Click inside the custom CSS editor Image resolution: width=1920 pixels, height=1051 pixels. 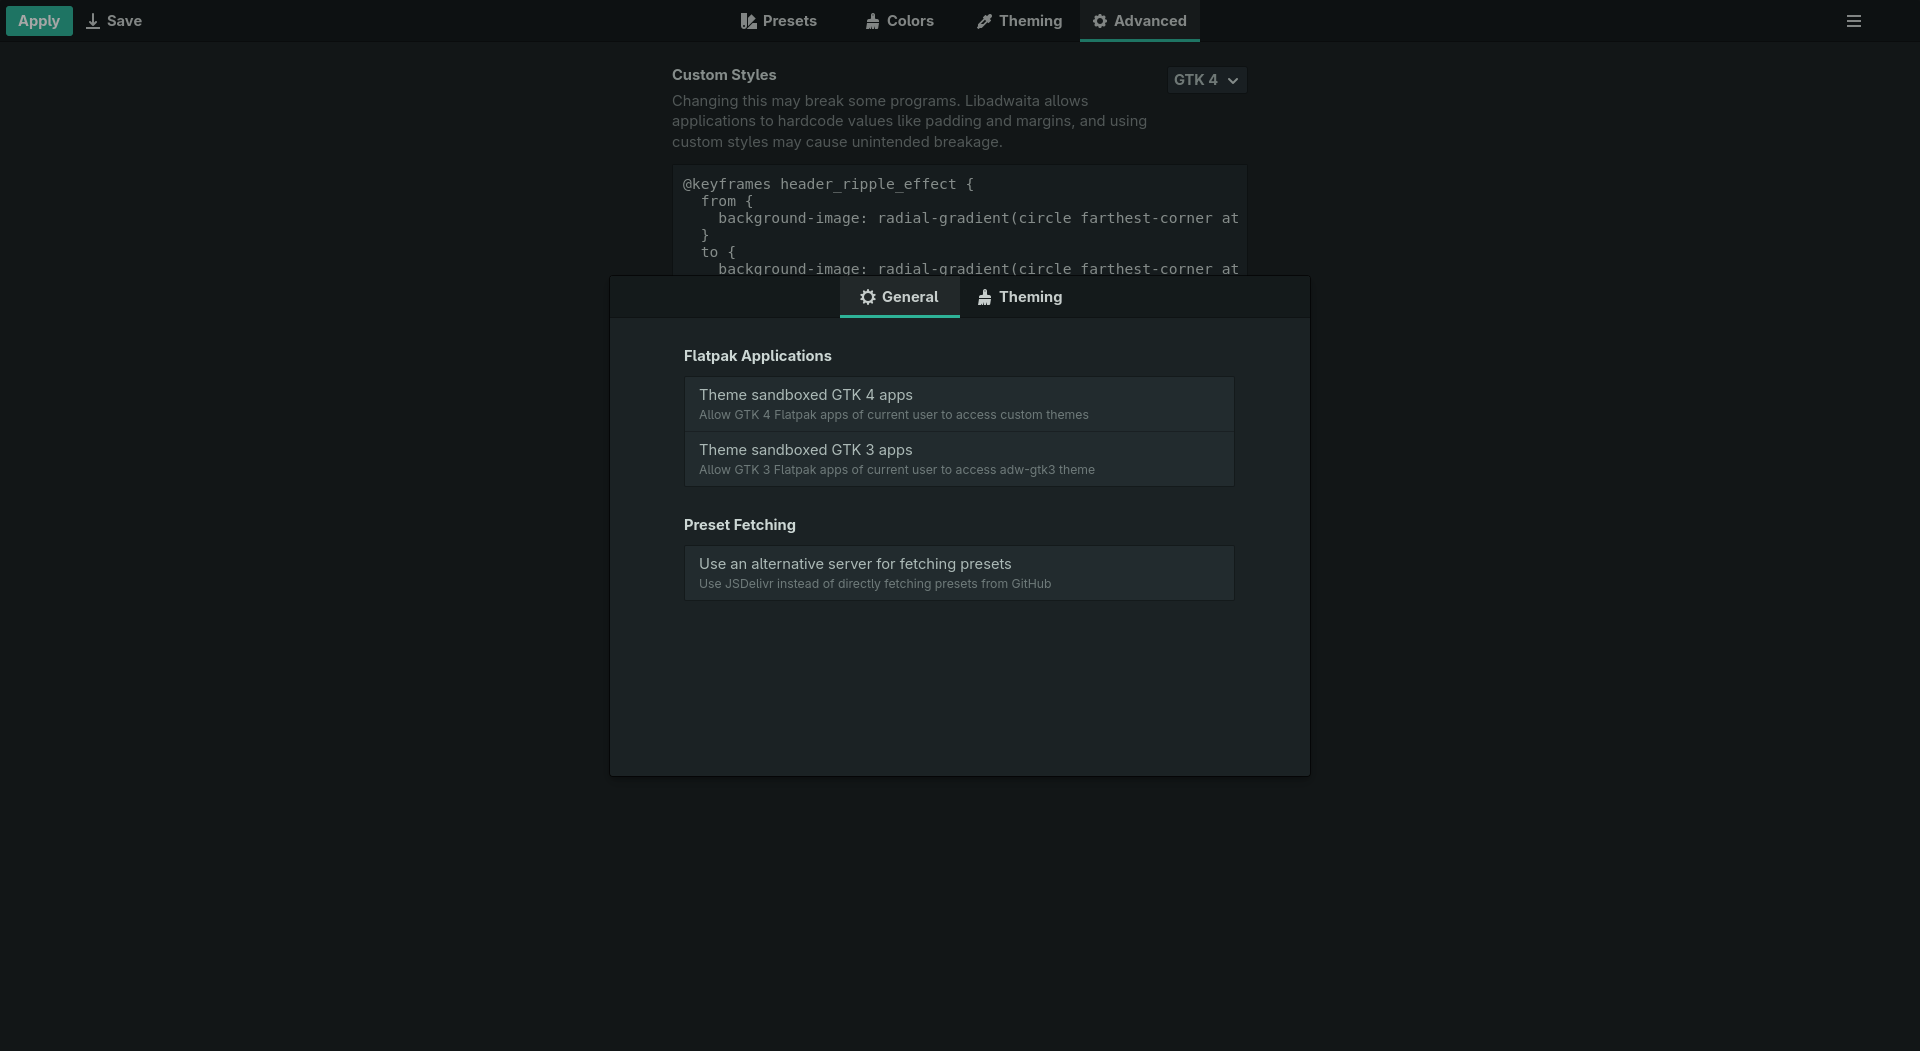click(960, 221)
